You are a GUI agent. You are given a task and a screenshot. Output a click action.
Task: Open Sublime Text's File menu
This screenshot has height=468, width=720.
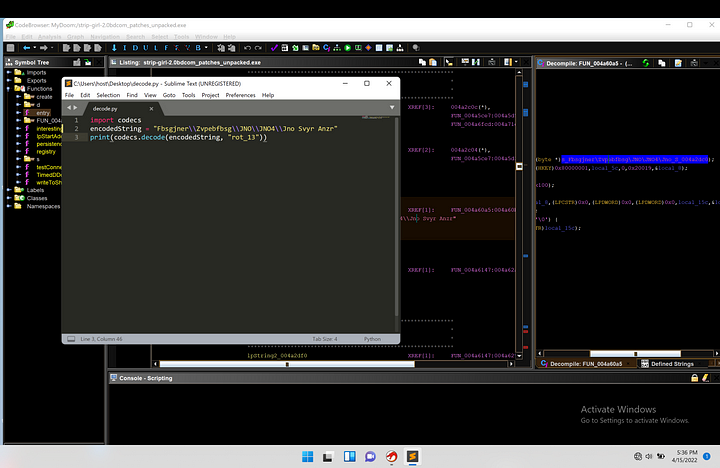click(69, 95)
